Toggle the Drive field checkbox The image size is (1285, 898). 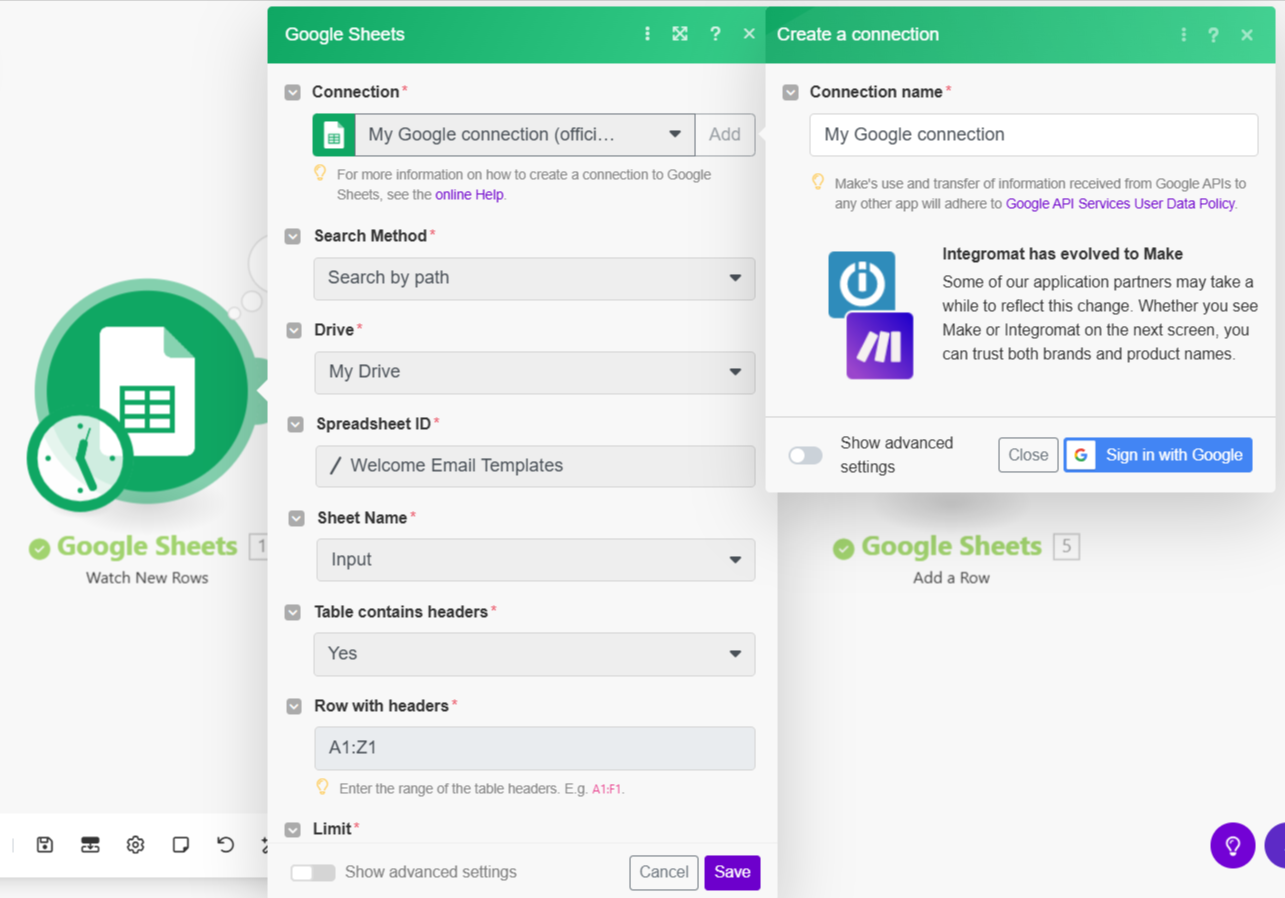(x=294, y=330)
